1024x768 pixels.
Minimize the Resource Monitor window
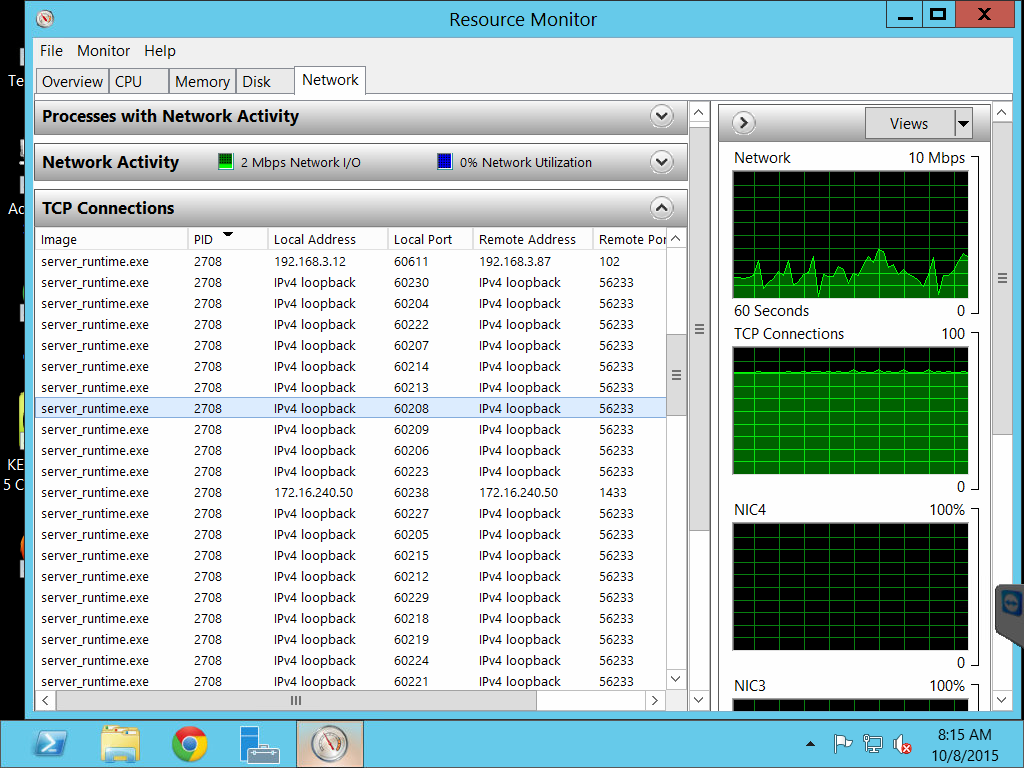pos(904,15)
